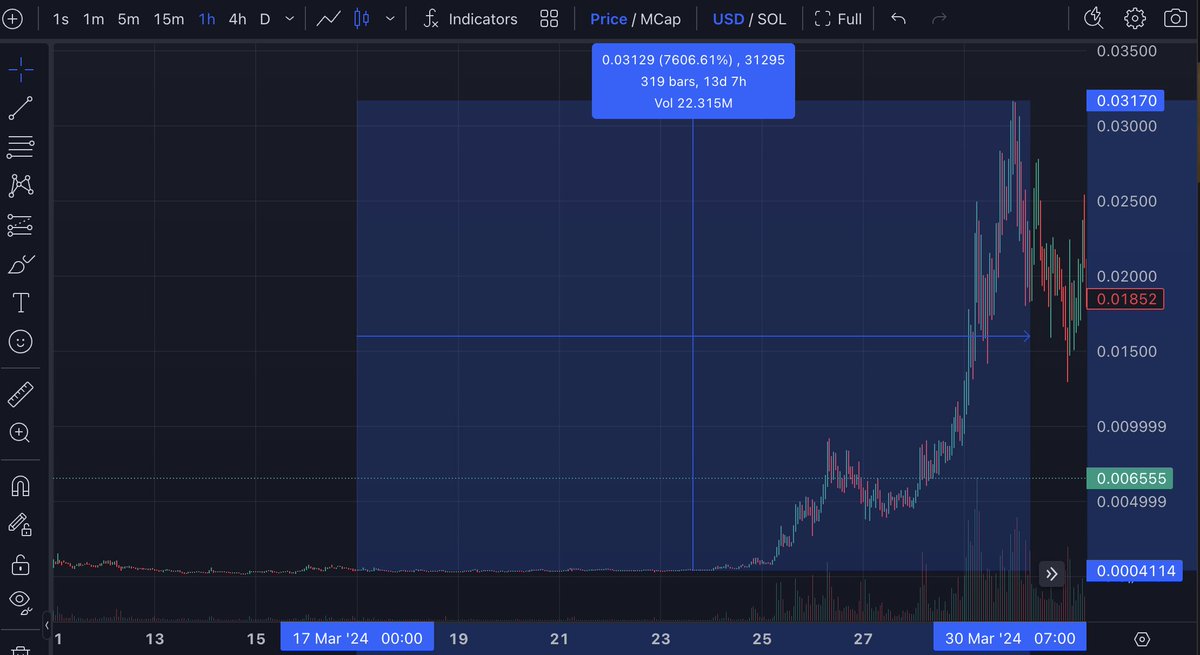Add symbol with plus circle button
Screen dimensions: 1200x655
tap(11, 18)
